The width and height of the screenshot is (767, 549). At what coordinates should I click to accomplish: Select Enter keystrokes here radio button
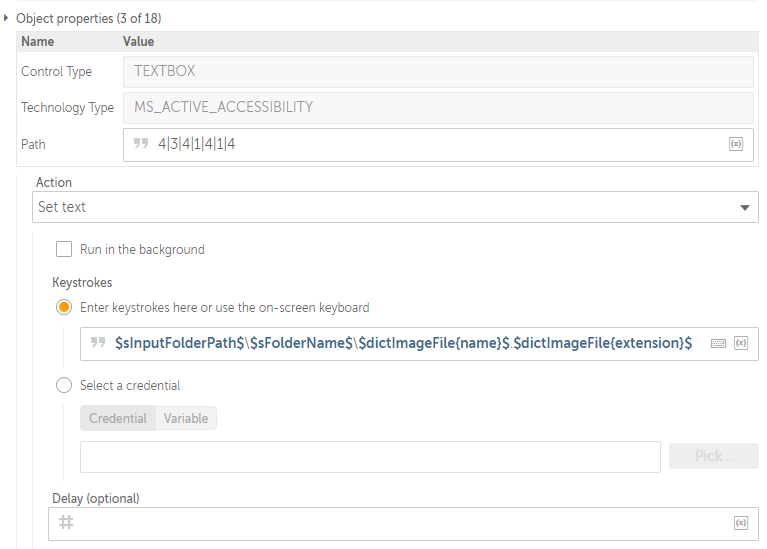(x=64, y=307)
